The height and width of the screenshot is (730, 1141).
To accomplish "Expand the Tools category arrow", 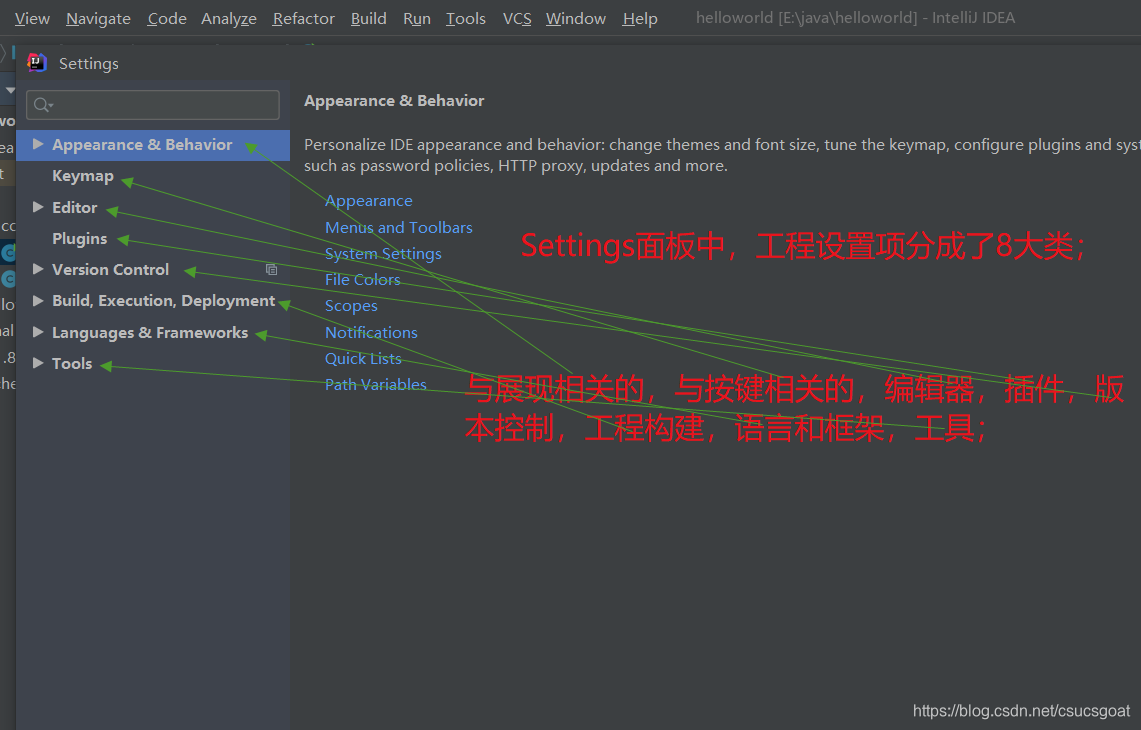I will [x=38, y=362].
